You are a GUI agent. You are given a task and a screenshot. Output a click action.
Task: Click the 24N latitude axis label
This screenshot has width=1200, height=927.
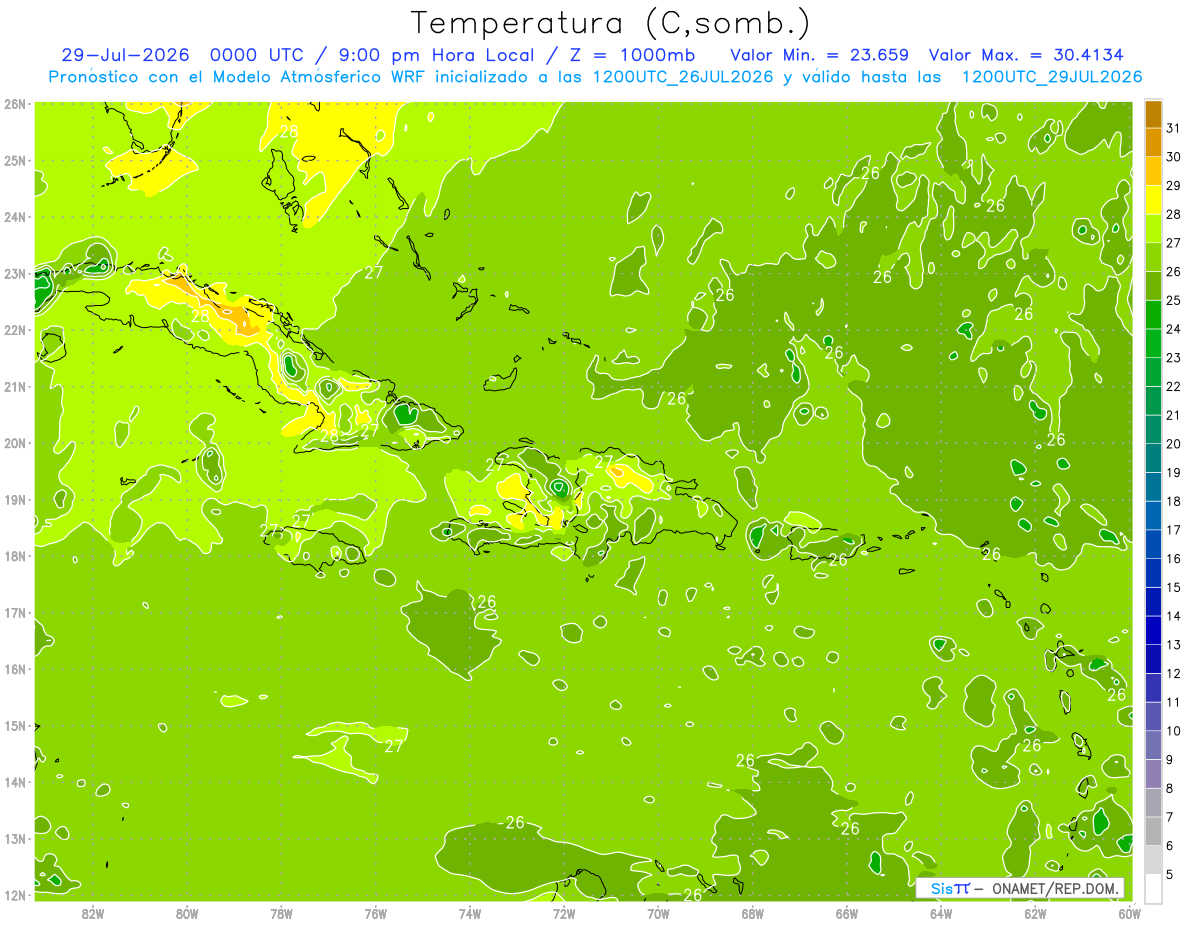pyautogui.click(x=15, y=216)
